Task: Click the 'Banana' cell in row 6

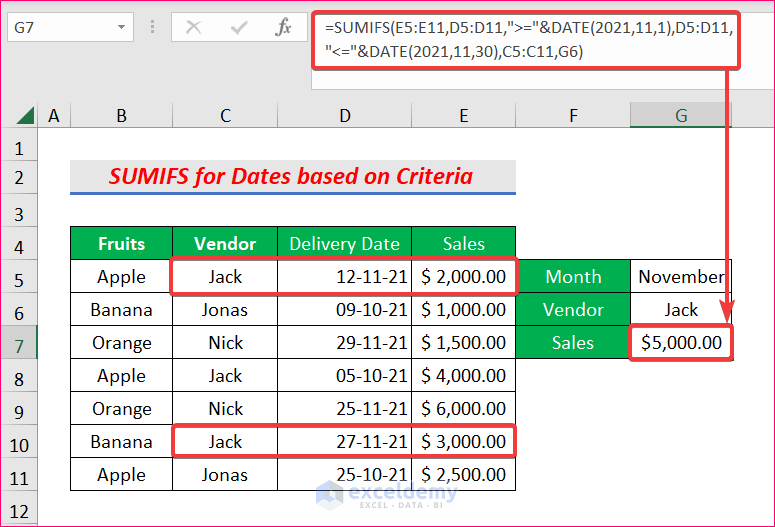Action: tap(122, 309)
